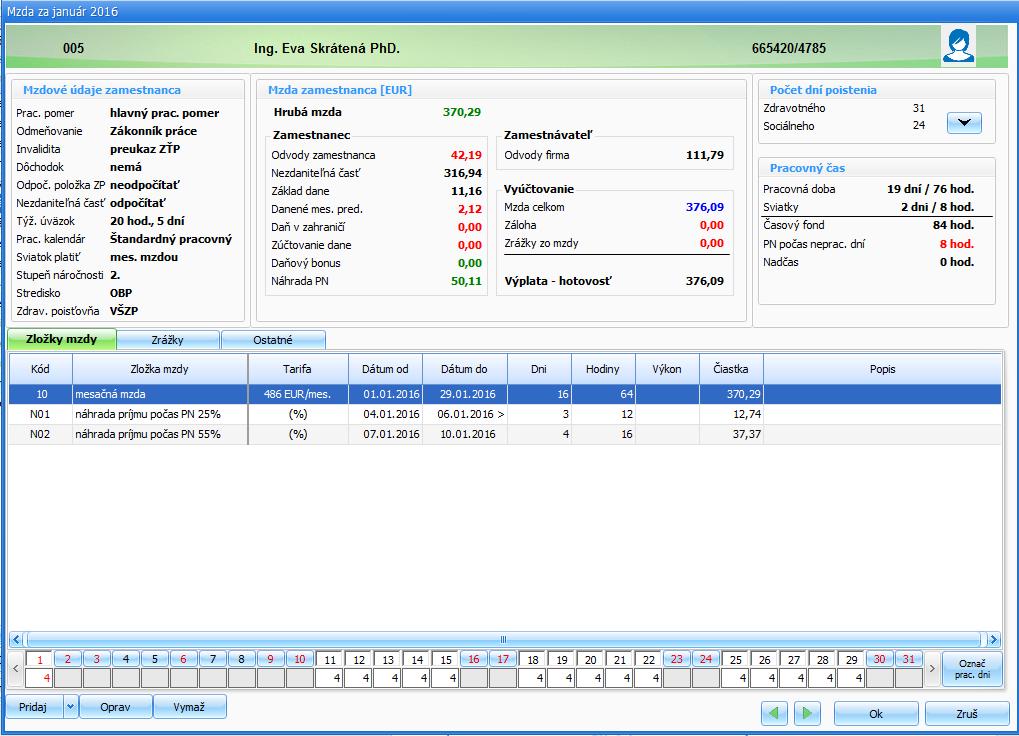Click Mzda celkom value 376,09
The image size is (1019, 736).
pos(704,207)
